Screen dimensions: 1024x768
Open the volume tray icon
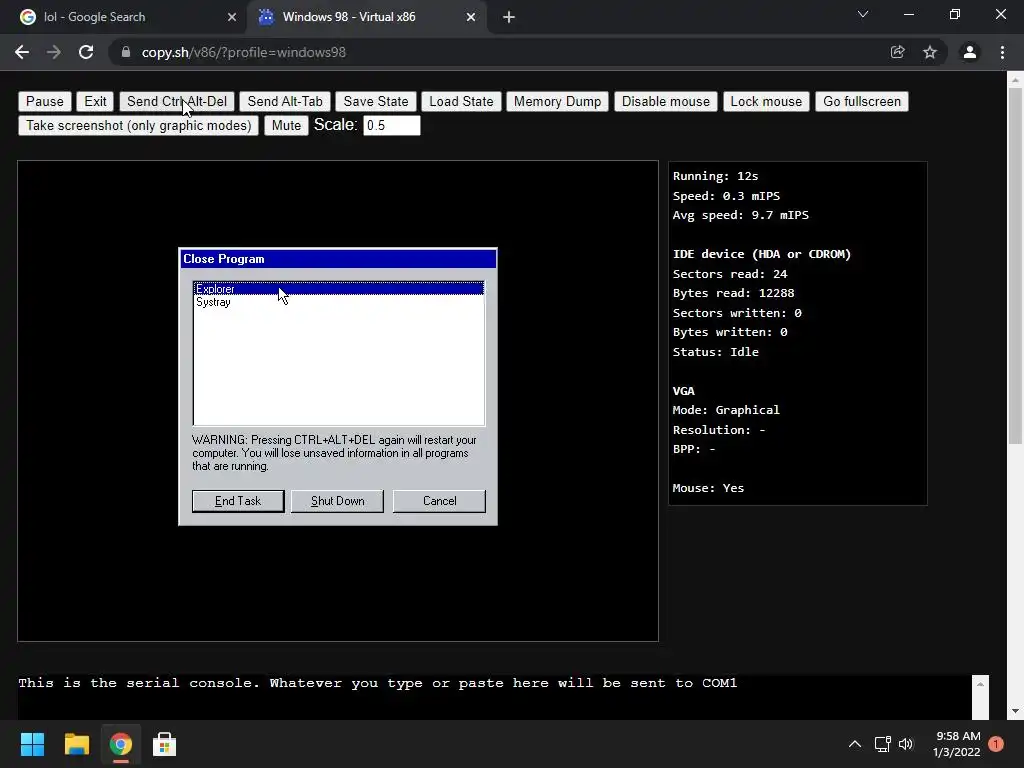coord(906,744)
